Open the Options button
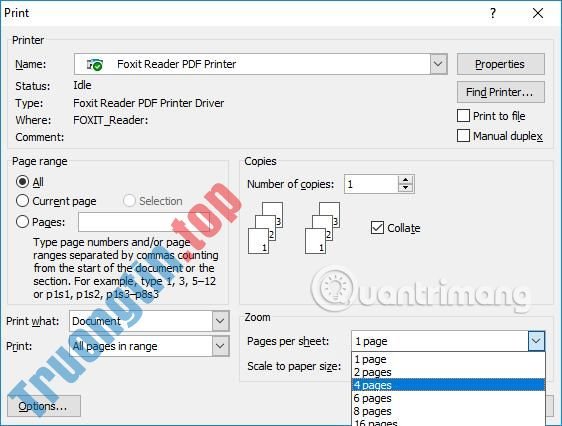Screen dimensions: 562x426 (x=44, y=406)
